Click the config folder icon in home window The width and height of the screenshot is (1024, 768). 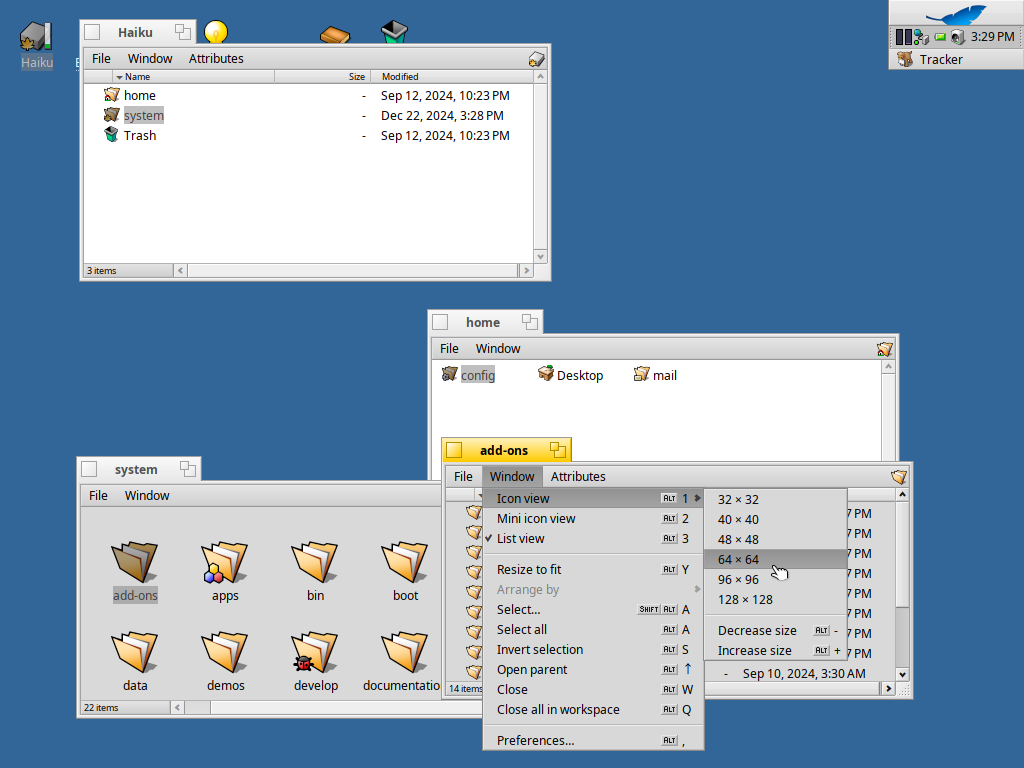449,374
